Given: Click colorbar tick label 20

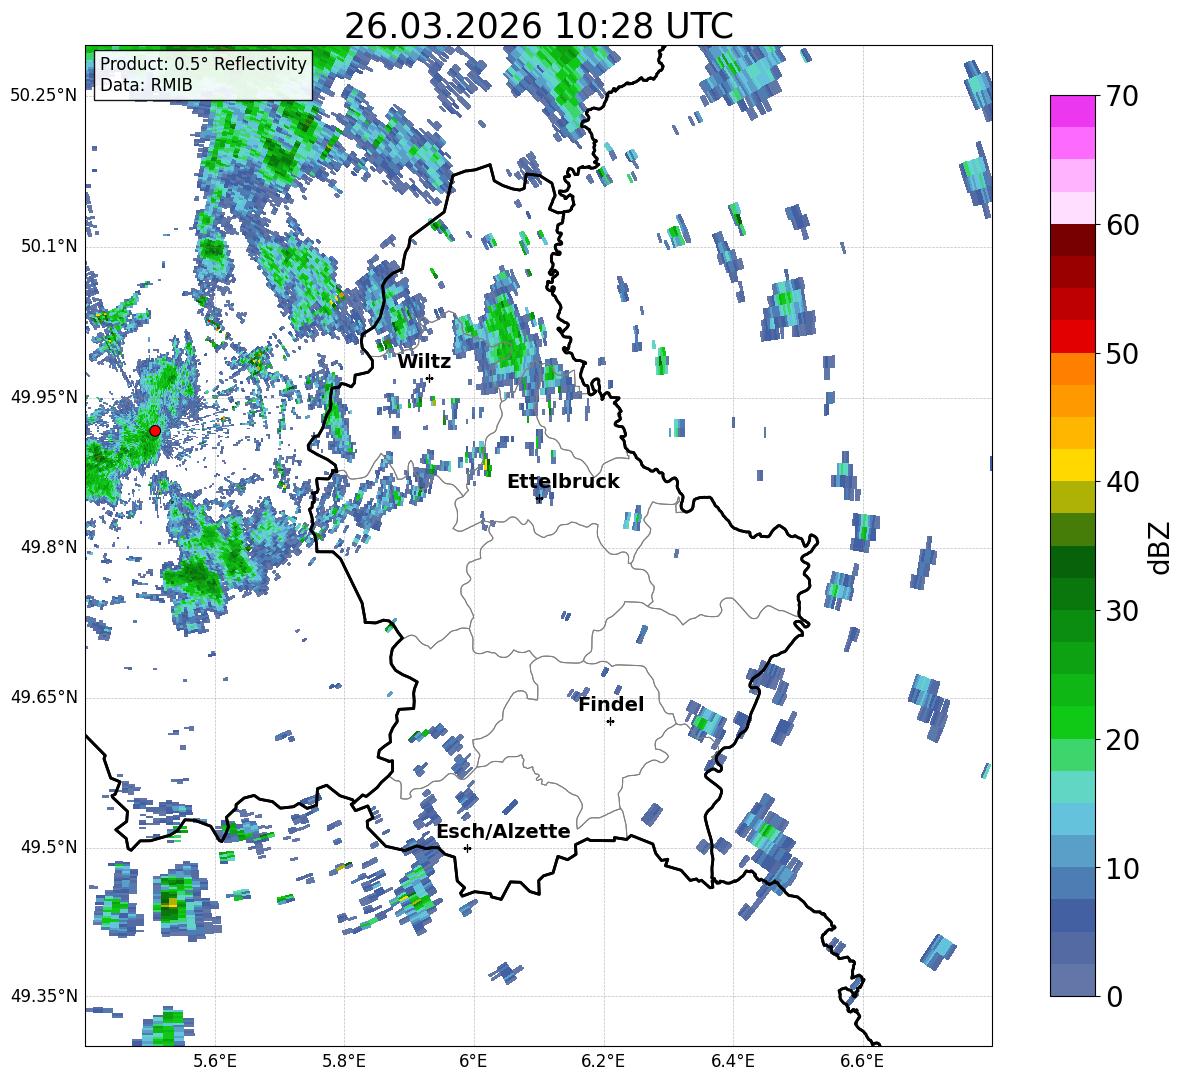Looking at the screenshot, I should (x=1122, y=740).
